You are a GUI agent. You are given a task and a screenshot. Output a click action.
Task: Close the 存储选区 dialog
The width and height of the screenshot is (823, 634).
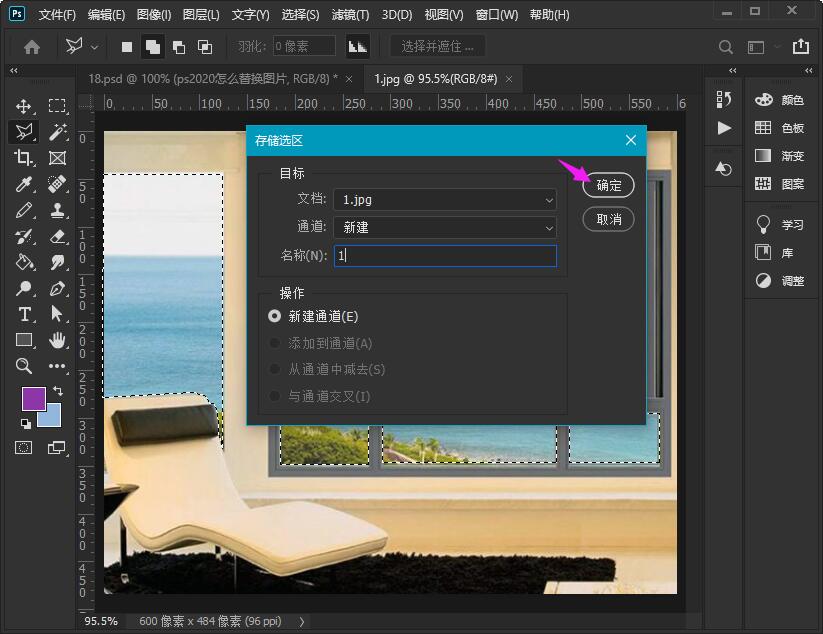point(631,140)
